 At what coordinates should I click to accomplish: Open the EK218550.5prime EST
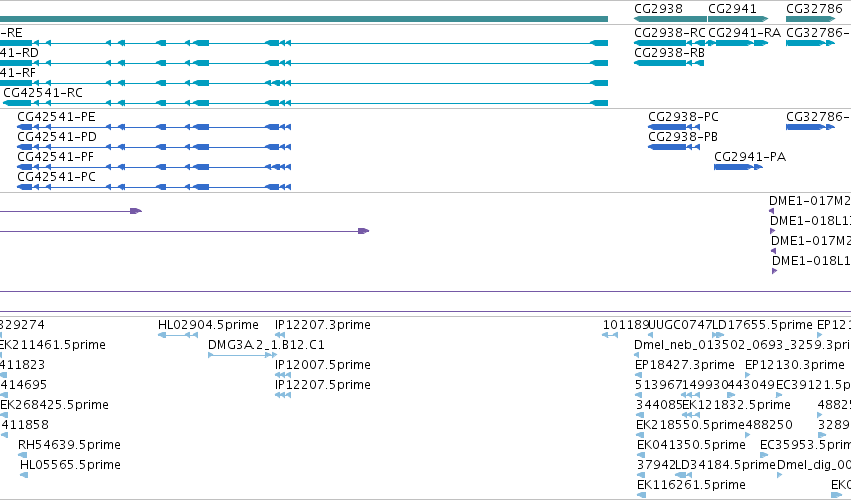point(690,425)
